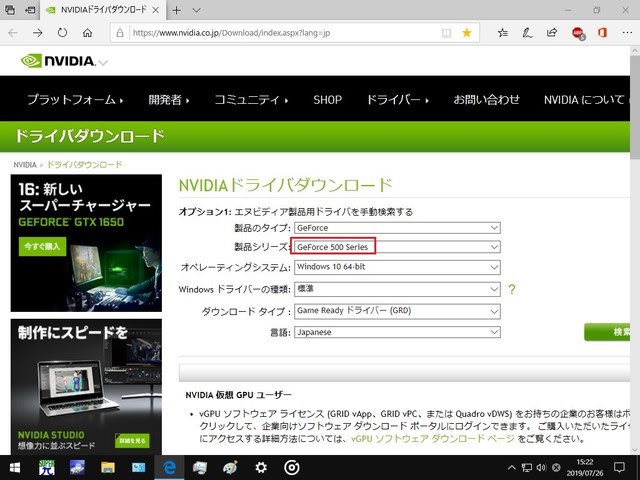Viewport: 640px width, 480px height.
Task: Click the green question mark help icon
Action: pyautogui.click(x=512, y=289)
